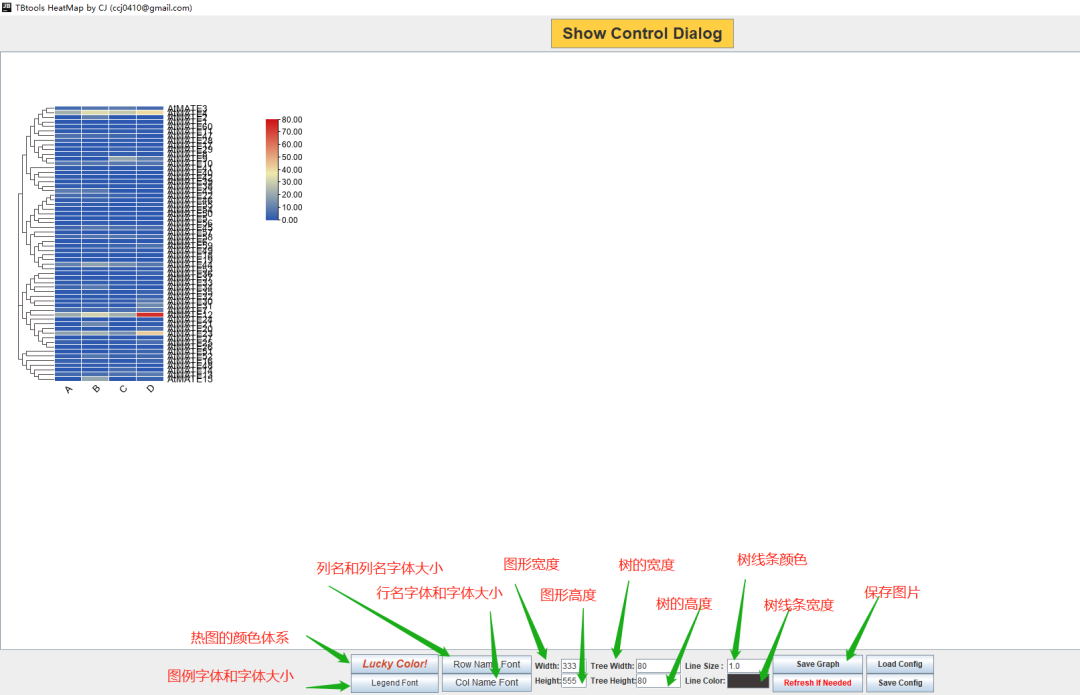Click the legend value 80.00
This screenshot has width=1080, height=695.
(292, 120)
